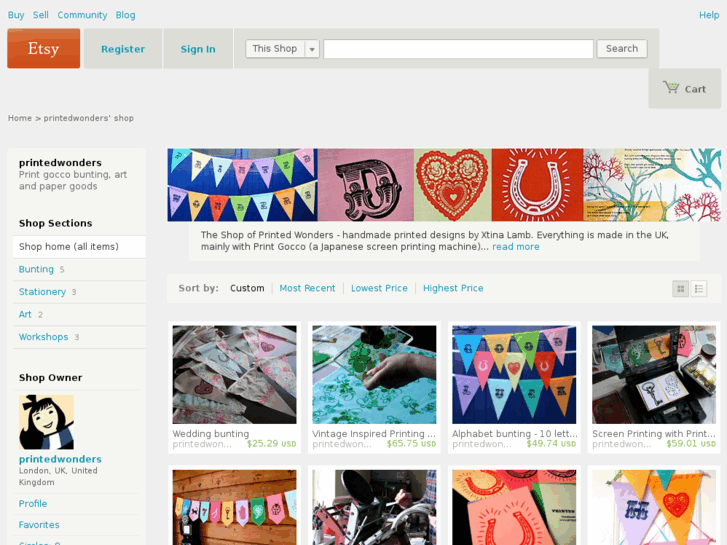
Task: Open Vintage Inspired Printing product thumbnail
Action: pos(374,375)
